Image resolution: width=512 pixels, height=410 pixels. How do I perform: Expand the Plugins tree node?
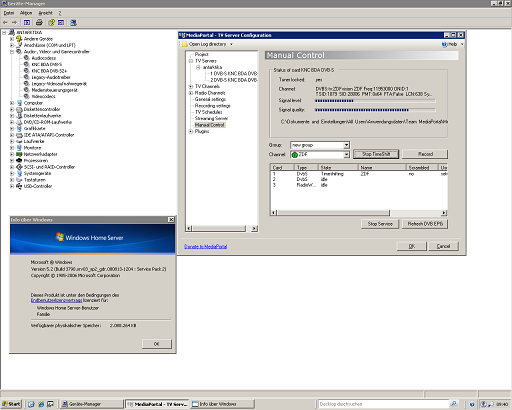pos(191,132)
